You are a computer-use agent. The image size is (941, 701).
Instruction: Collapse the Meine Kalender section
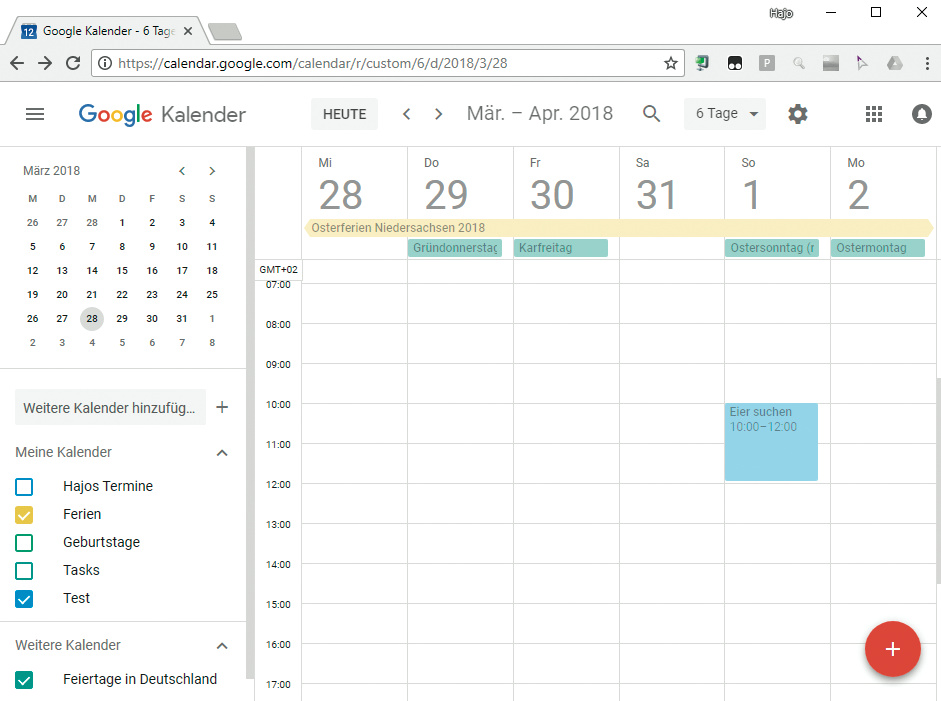pyautogui.click(x=222, y=453)
